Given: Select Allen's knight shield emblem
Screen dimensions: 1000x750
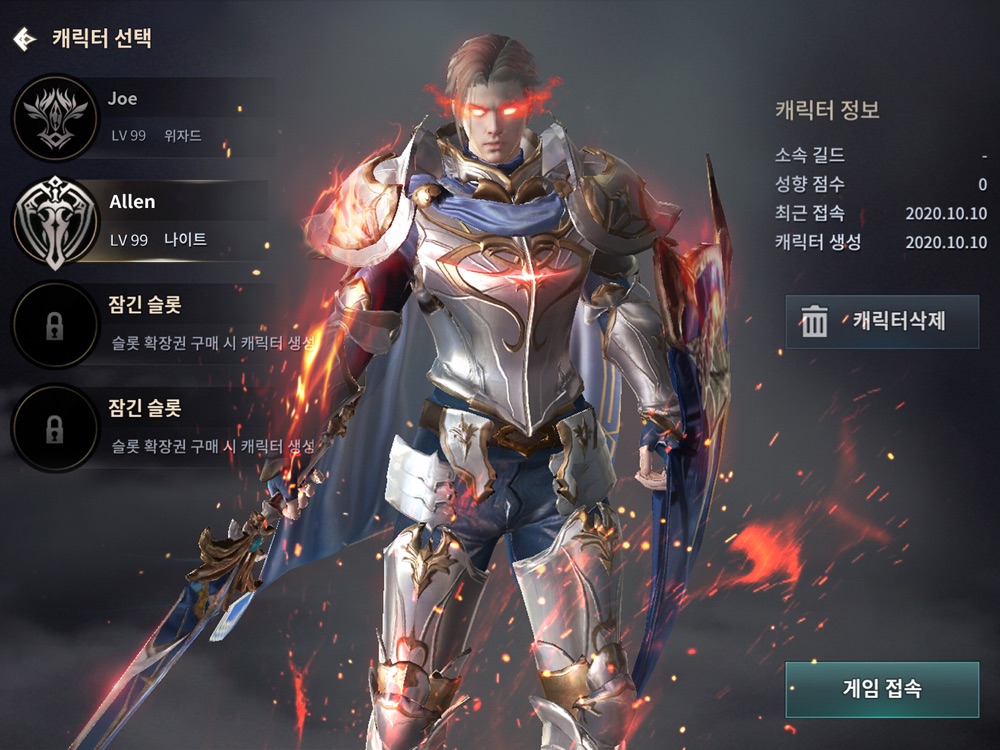Looking at the screenshot, I should [x=55, y=222].
